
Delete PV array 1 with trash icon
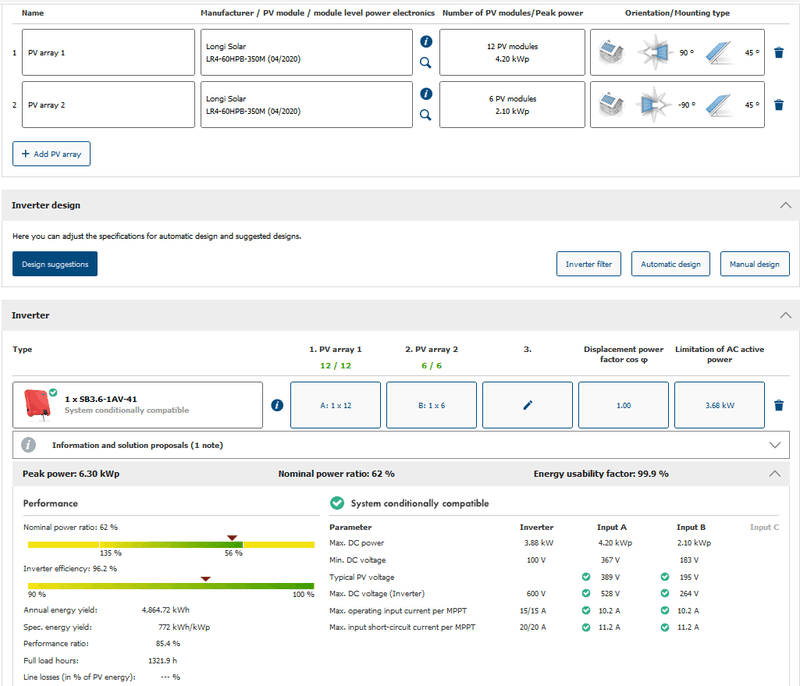coord(779,52)
